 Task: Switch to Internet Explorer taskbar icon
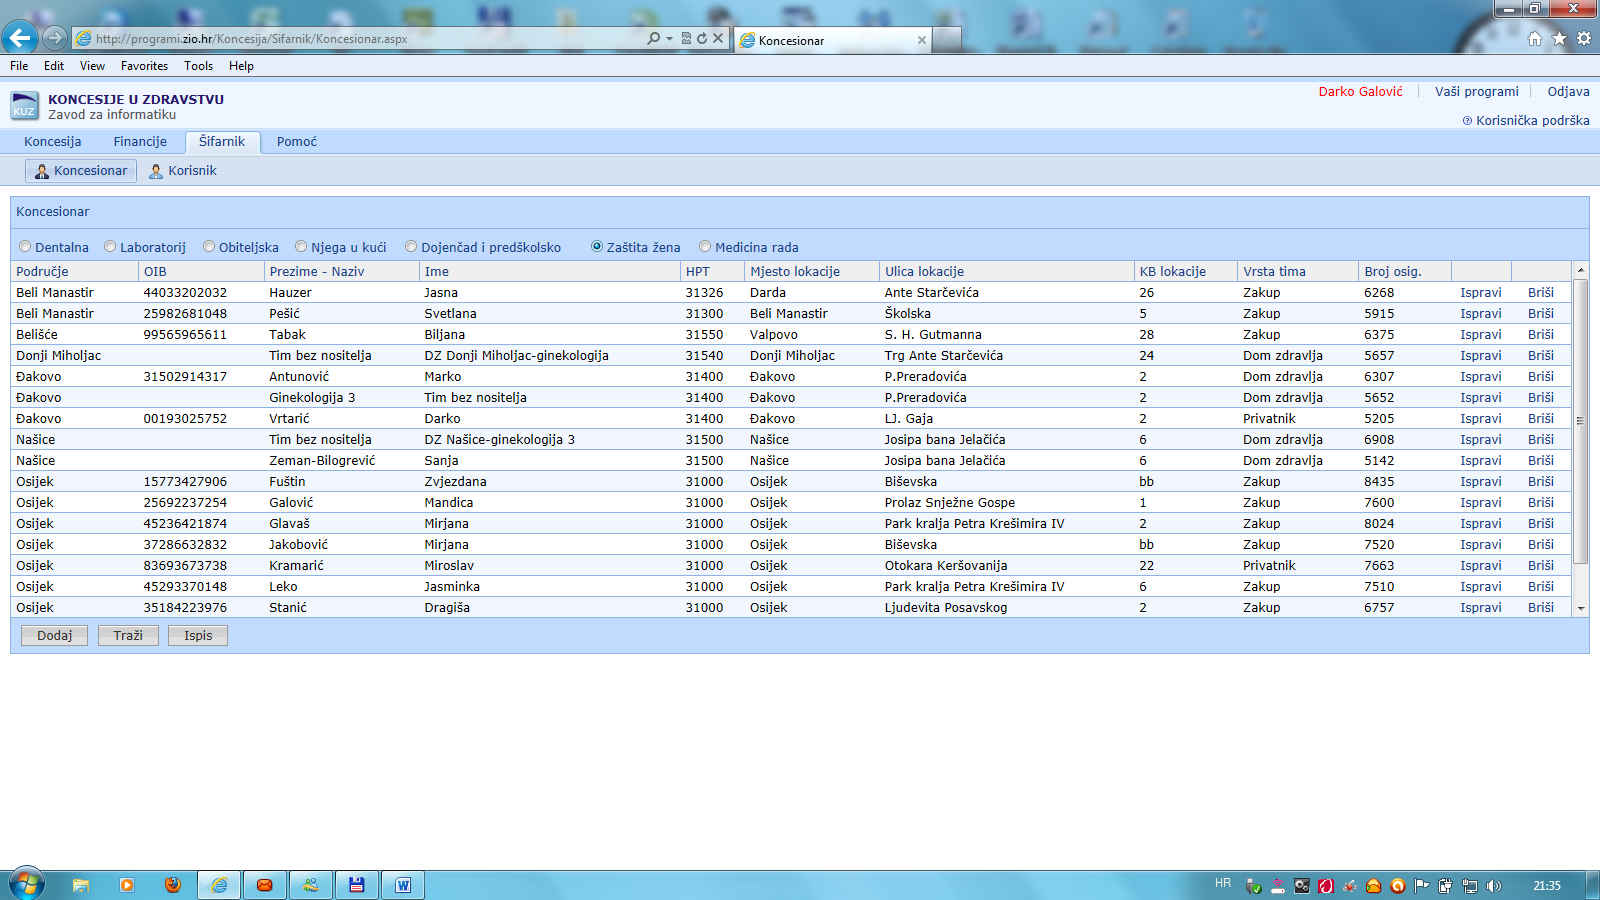coord(219,885)
